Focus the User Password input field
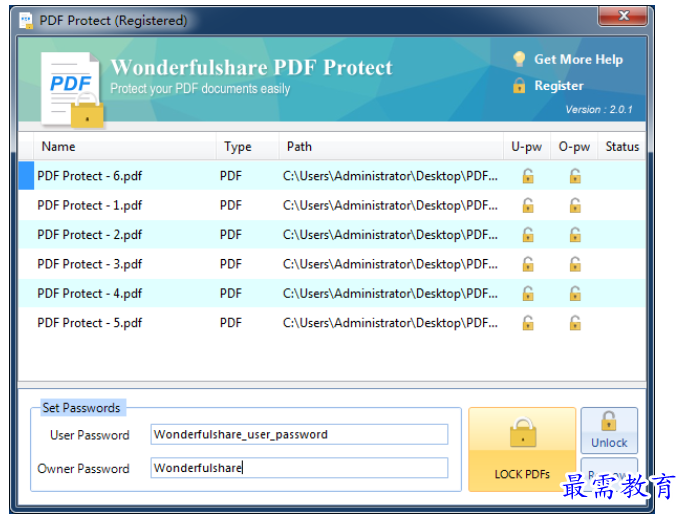684x518 pixels. [x=299, y=435]
